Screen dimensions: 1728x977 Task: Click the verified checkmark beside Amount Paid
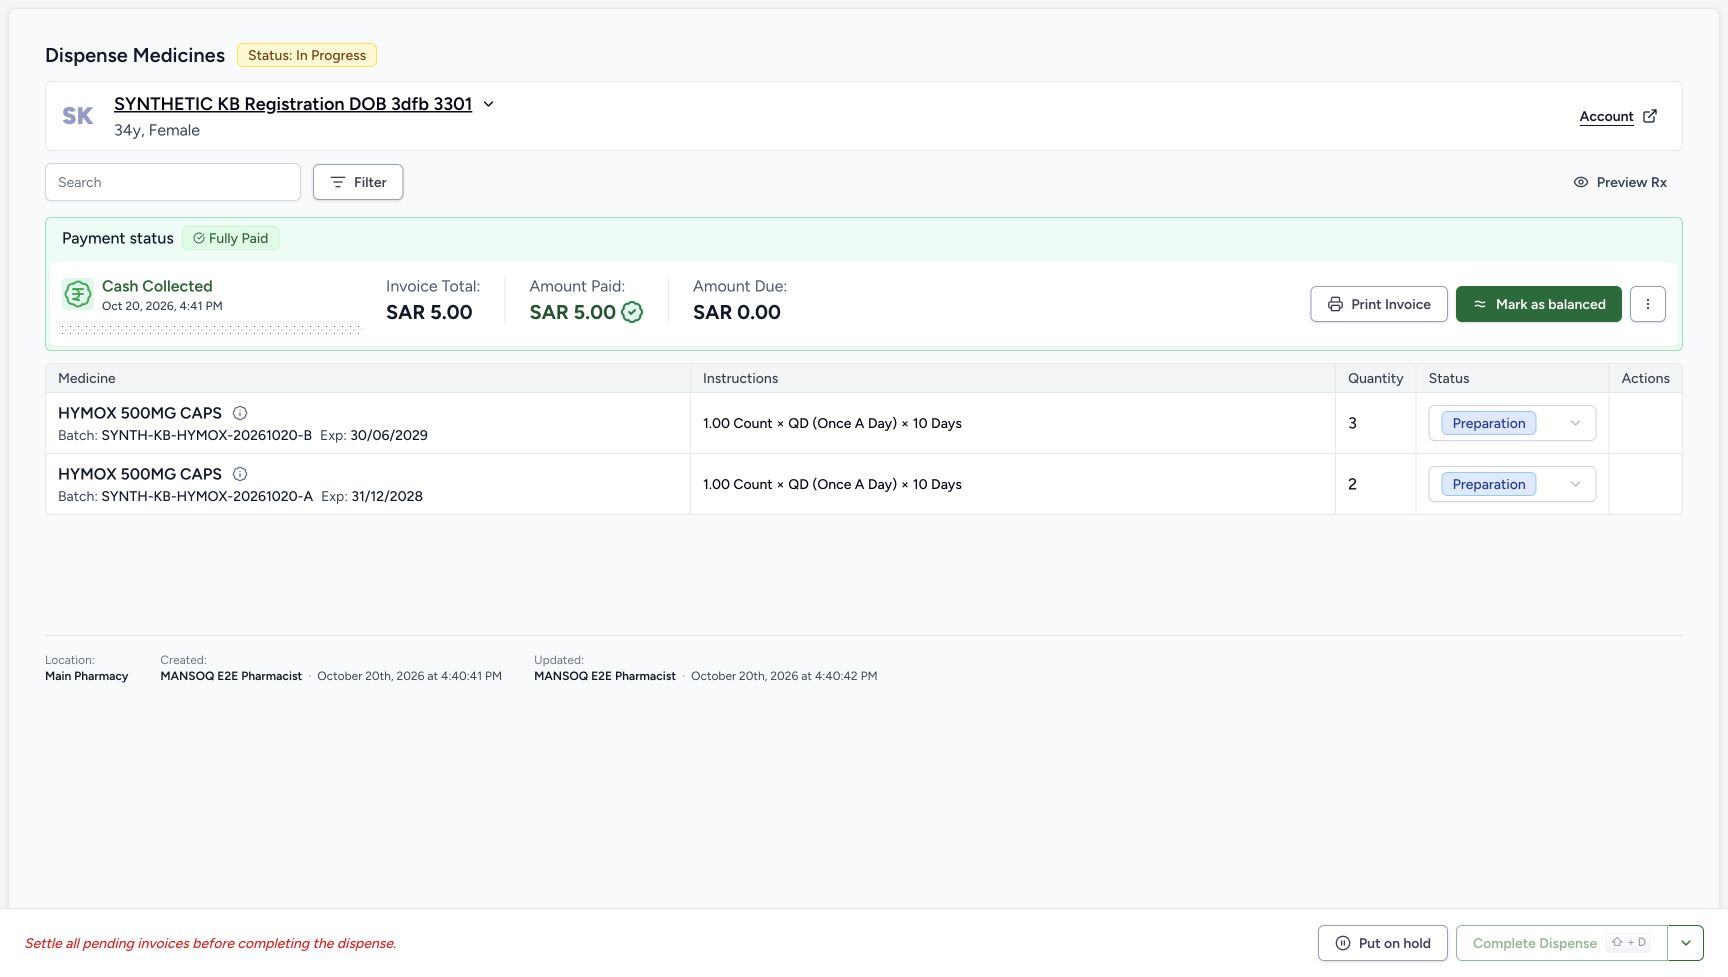click(x=632, y=312)
